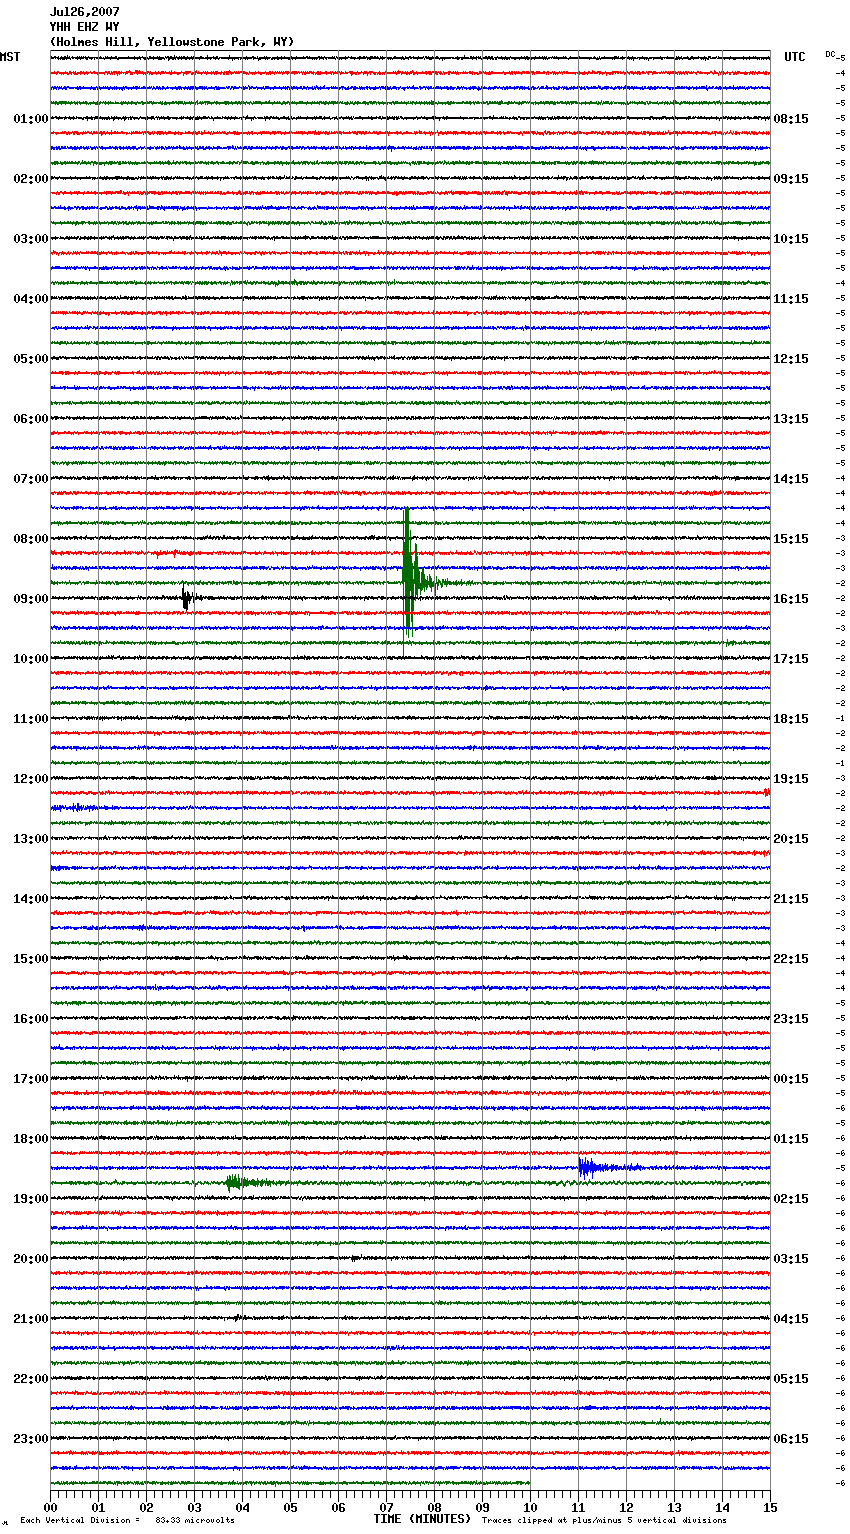Select the 21:00 MST time label
This screenshot has height=1534, width=850.
(31, 1319)
